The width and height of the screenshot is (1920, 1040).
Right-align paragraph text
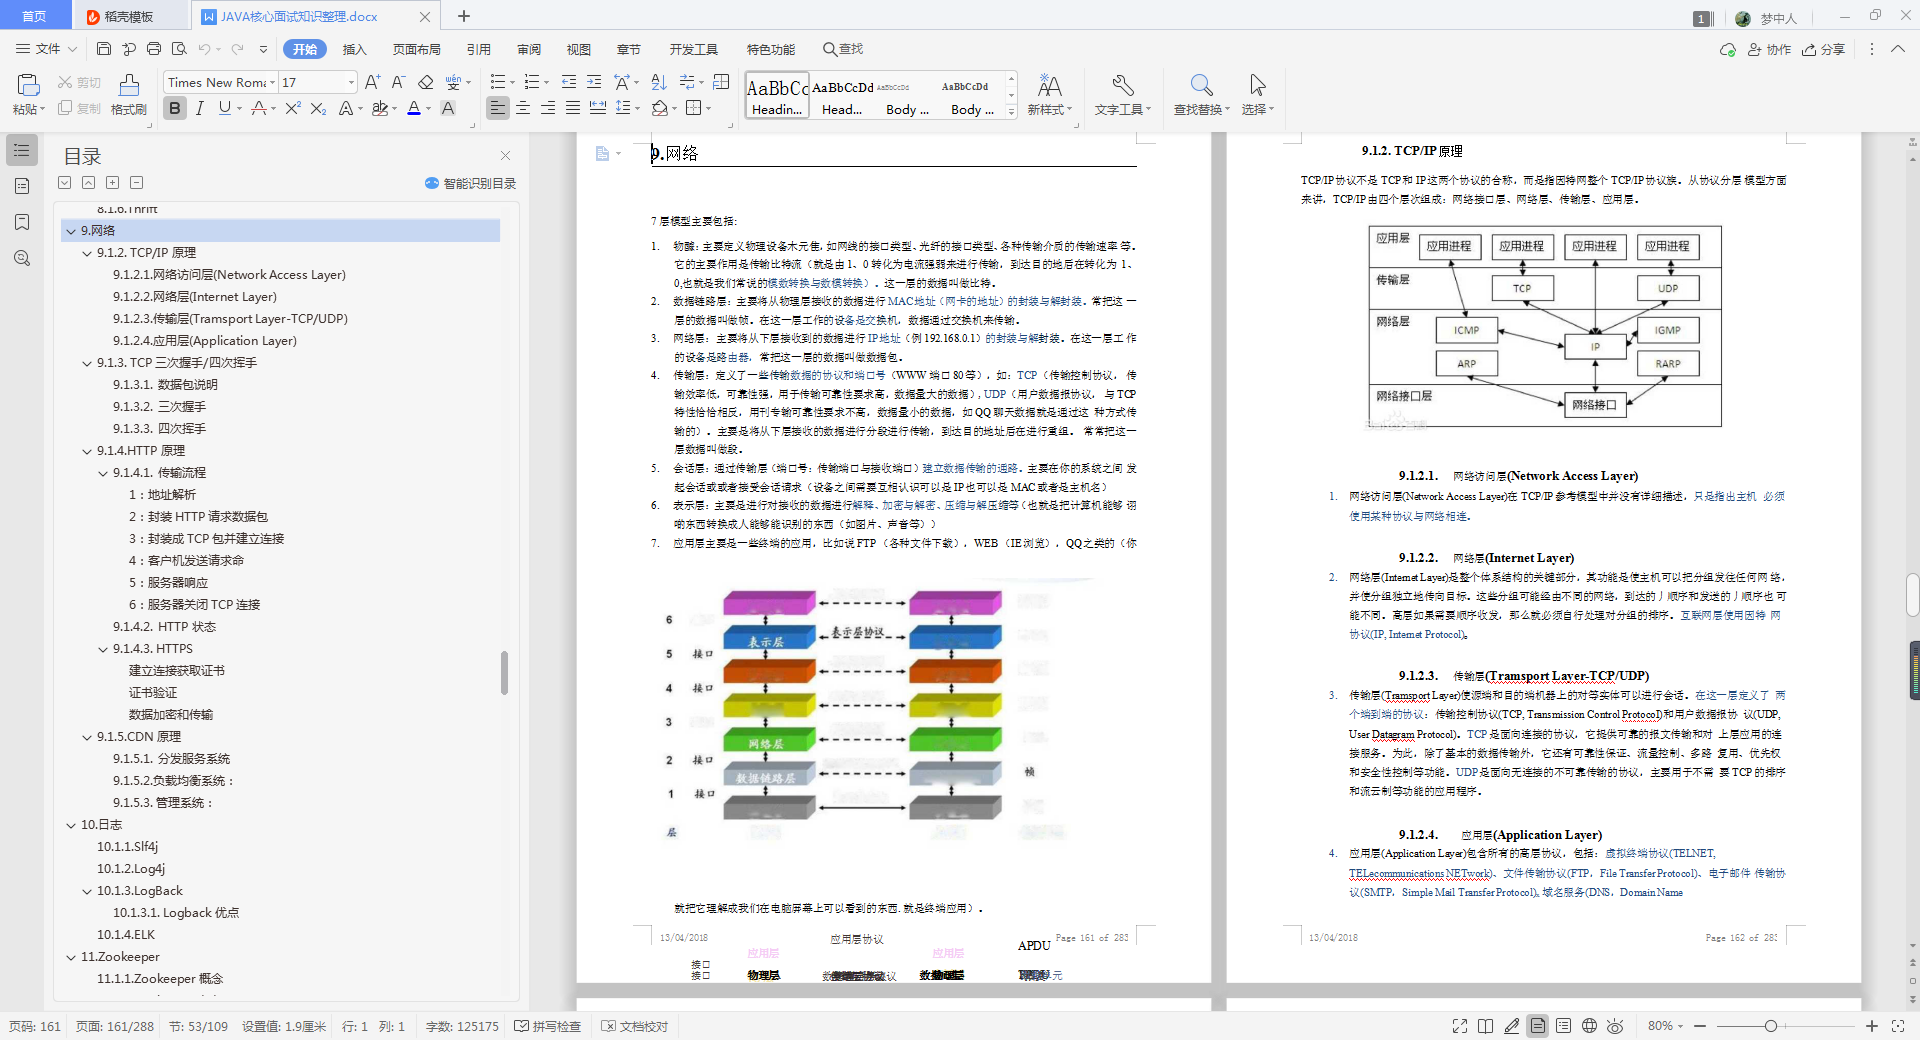point(548,108)
